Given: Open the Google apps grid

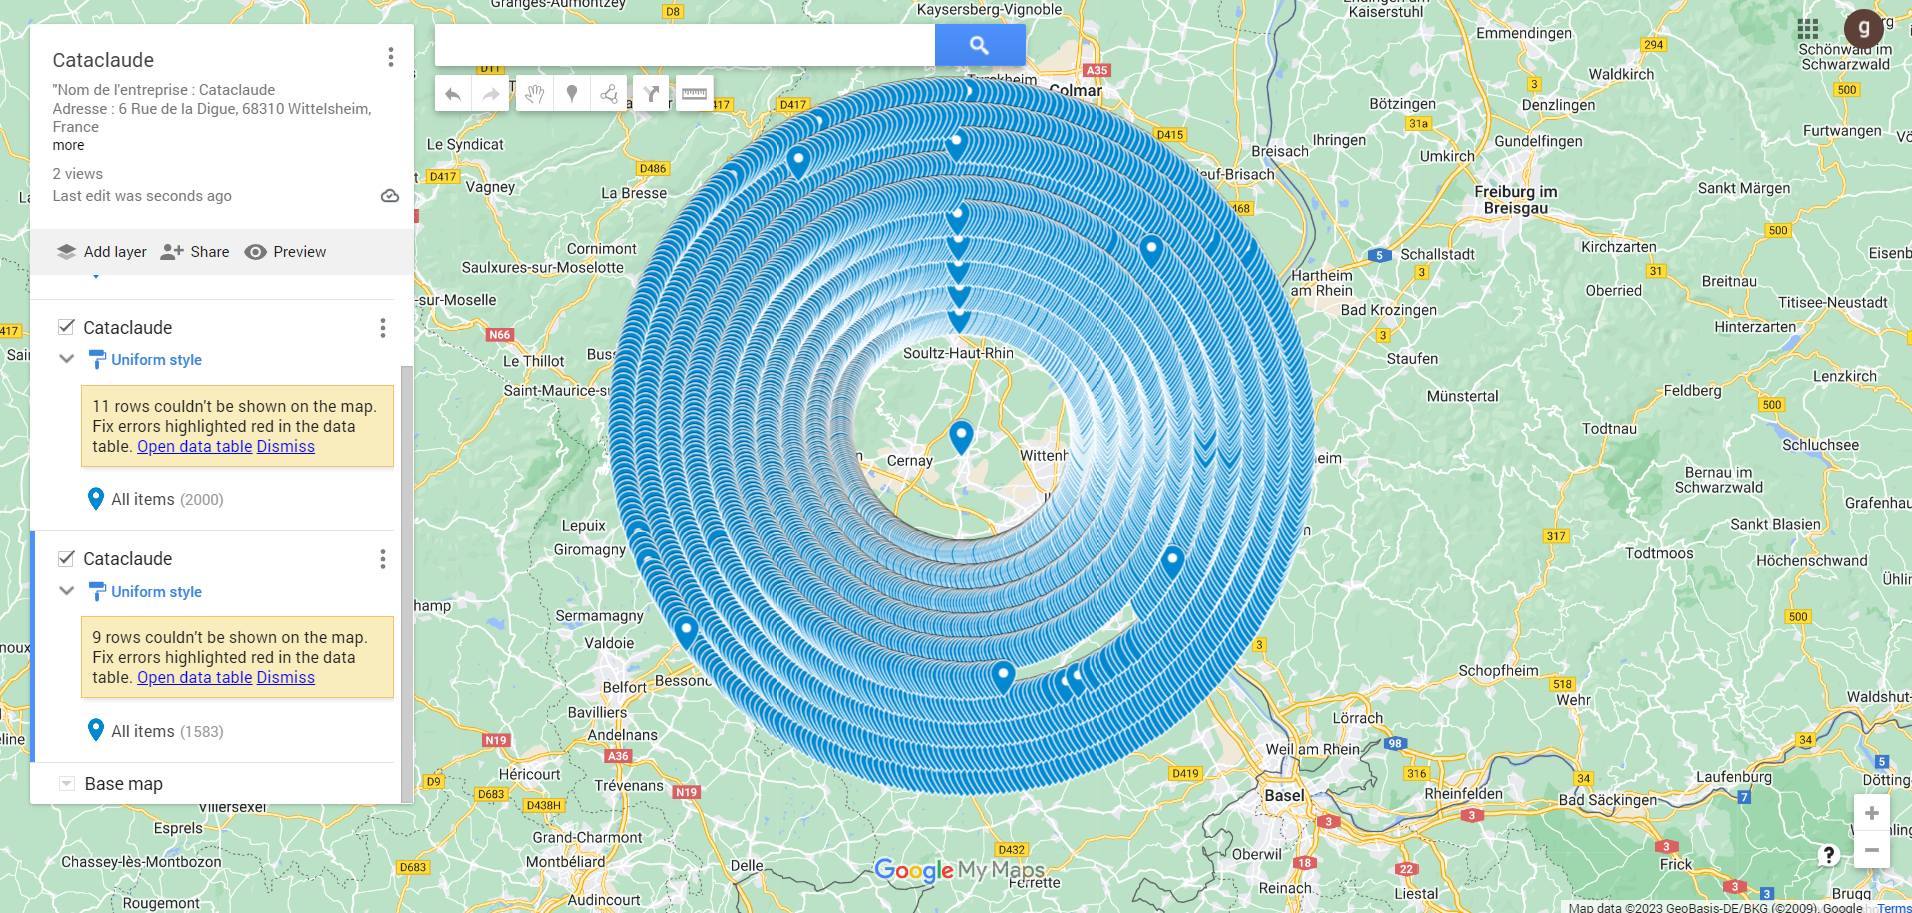Looking at the screenshot, I should pos(1808,29).
